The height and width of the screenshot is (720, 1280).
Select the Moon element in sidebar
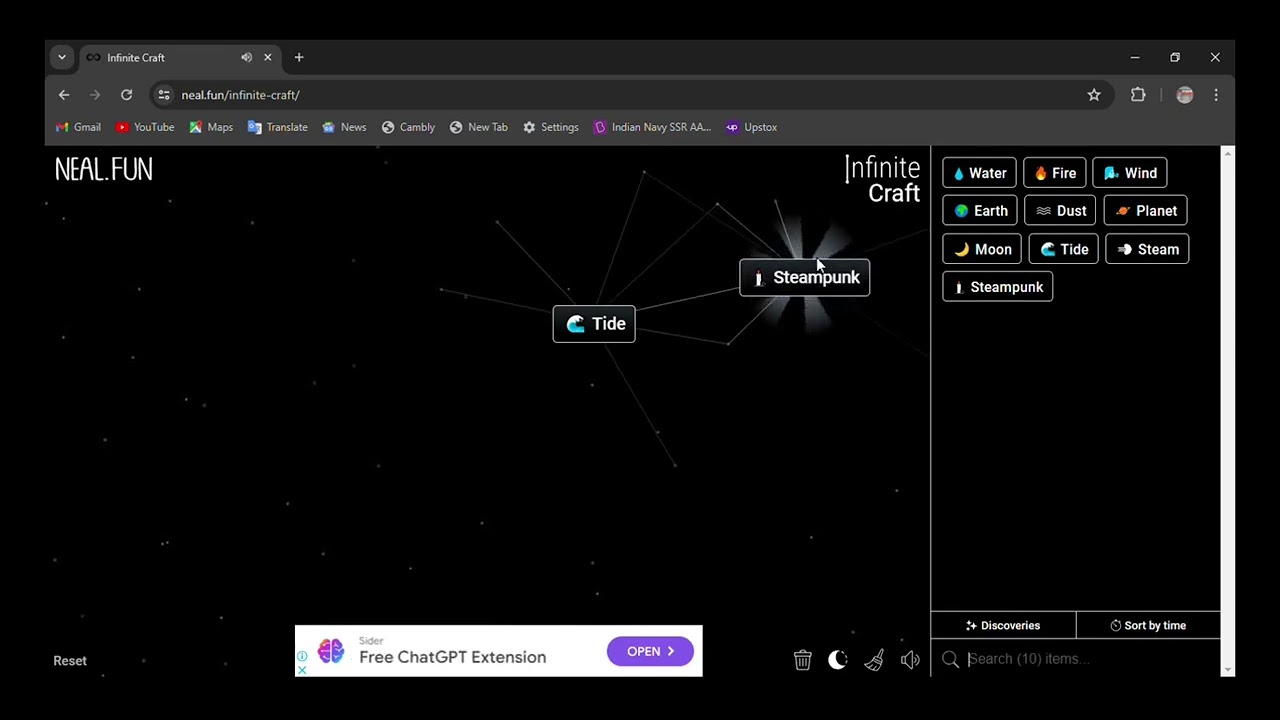tap(982, 249)
